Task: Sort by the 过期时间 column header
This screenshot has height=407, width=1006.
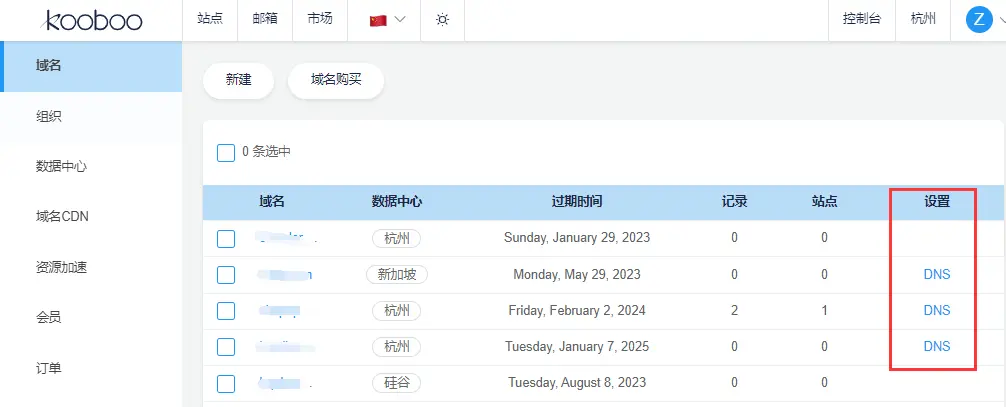Action: 577,201
